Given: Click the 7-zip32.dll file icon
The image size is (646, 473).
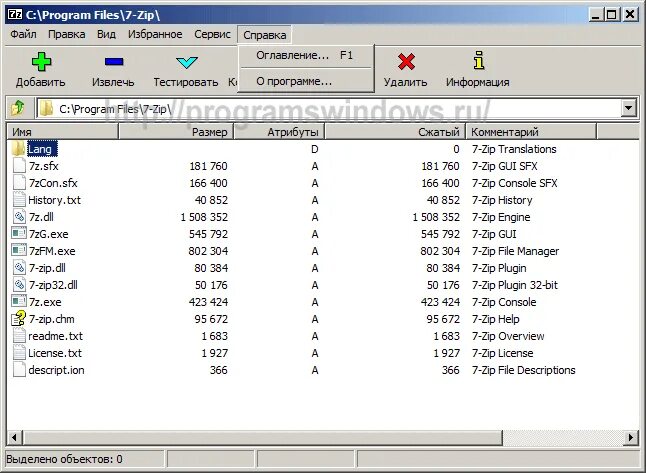Looking at the screenshot, I should pos(19,285).
